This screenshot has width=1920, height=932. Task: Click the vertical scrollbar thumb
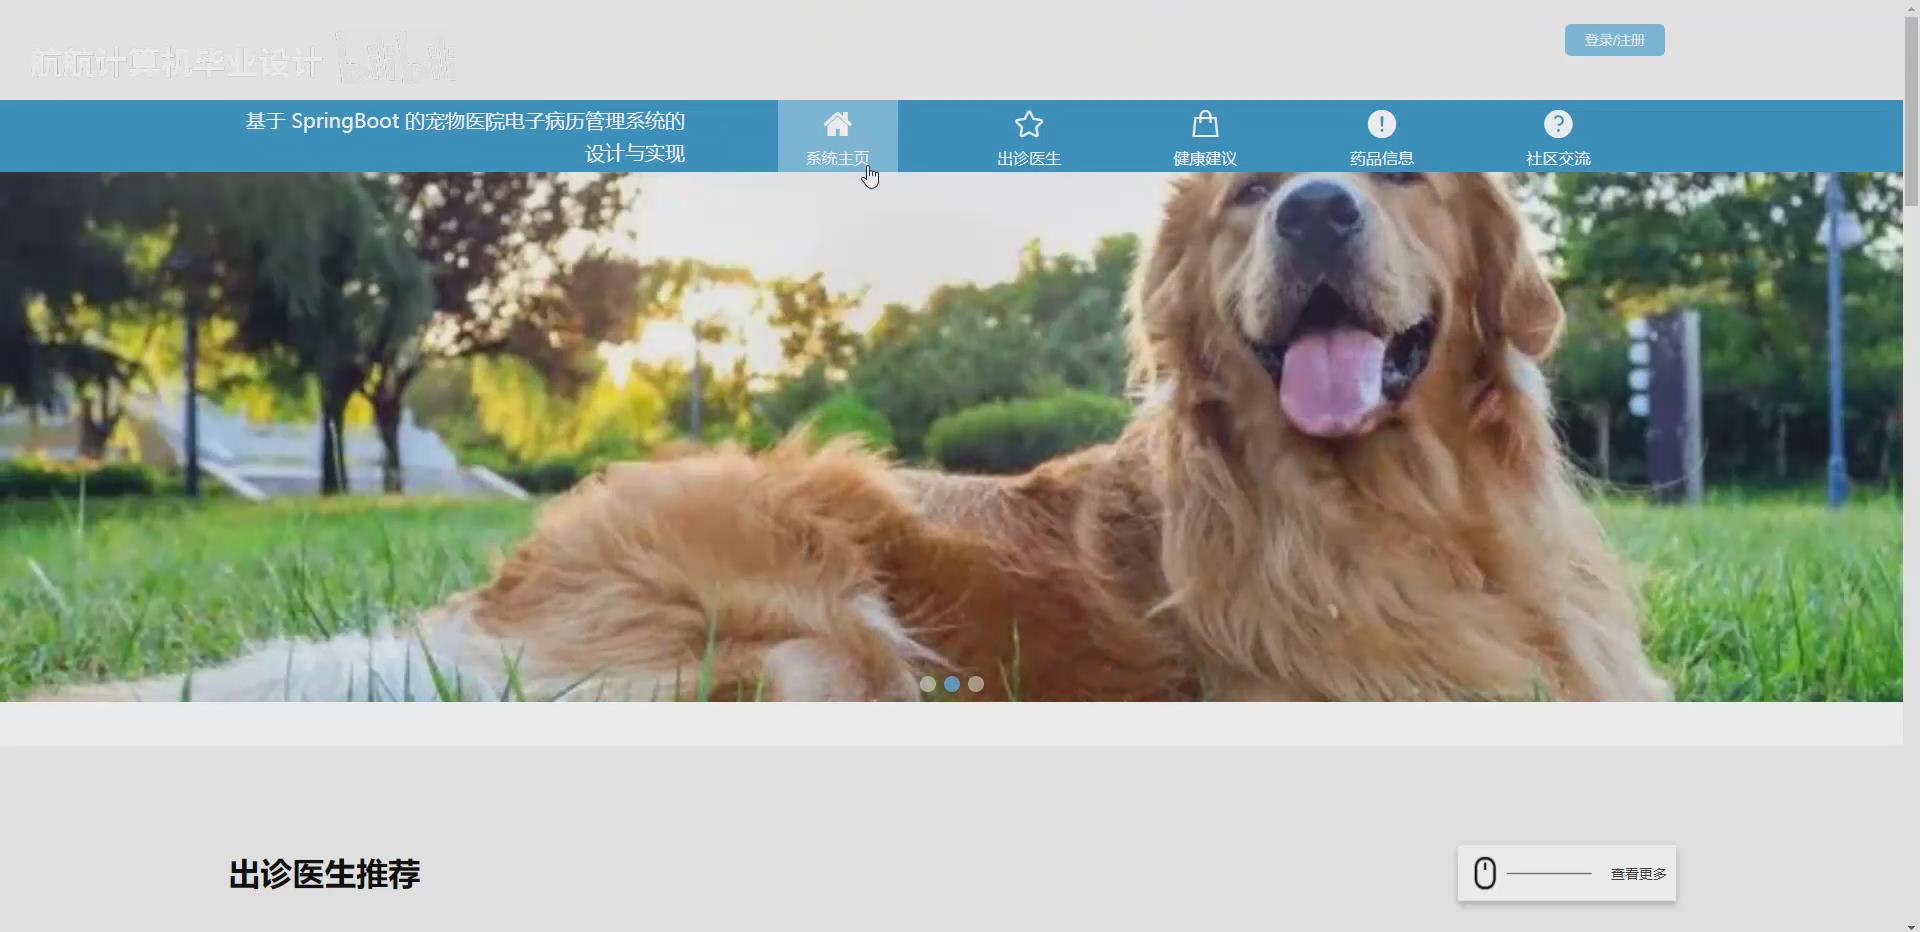(1911, 112)
